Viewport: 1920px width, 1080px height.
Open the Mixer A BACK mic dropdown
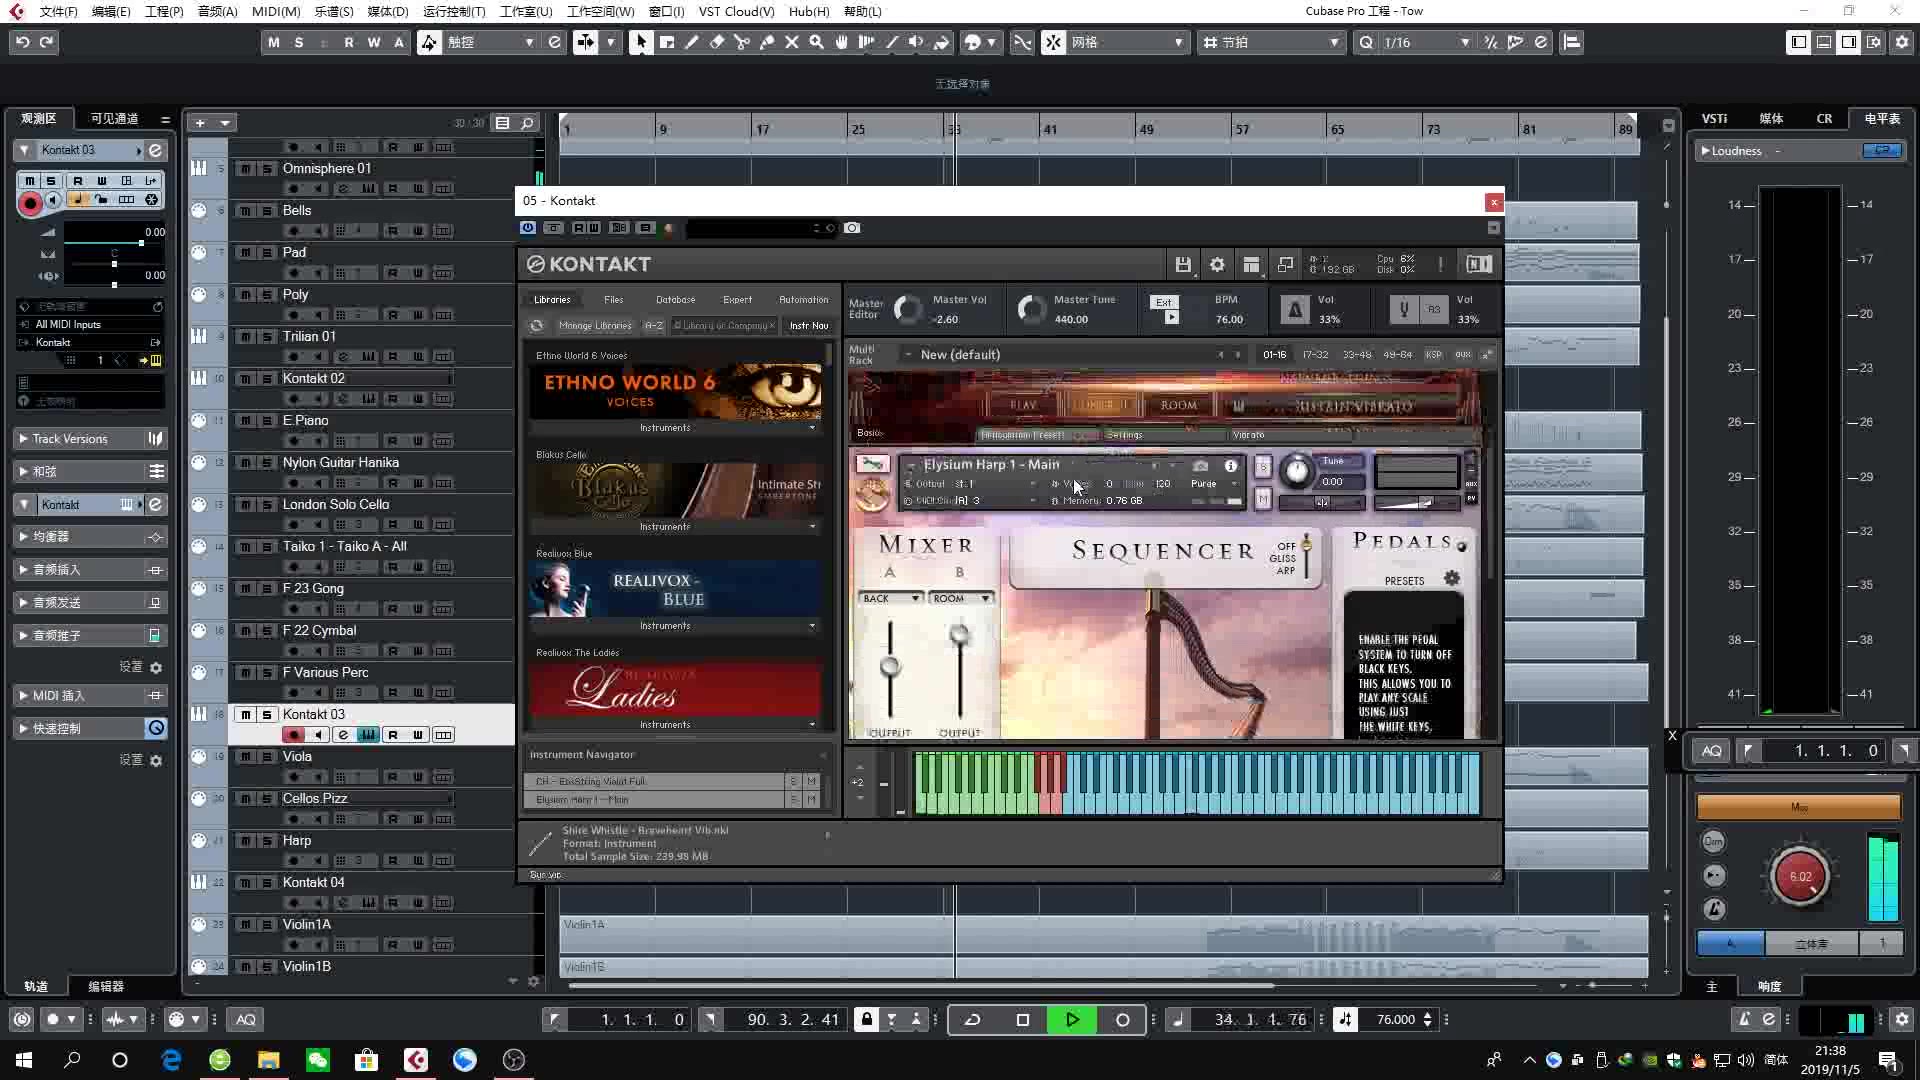pos(890,598)
